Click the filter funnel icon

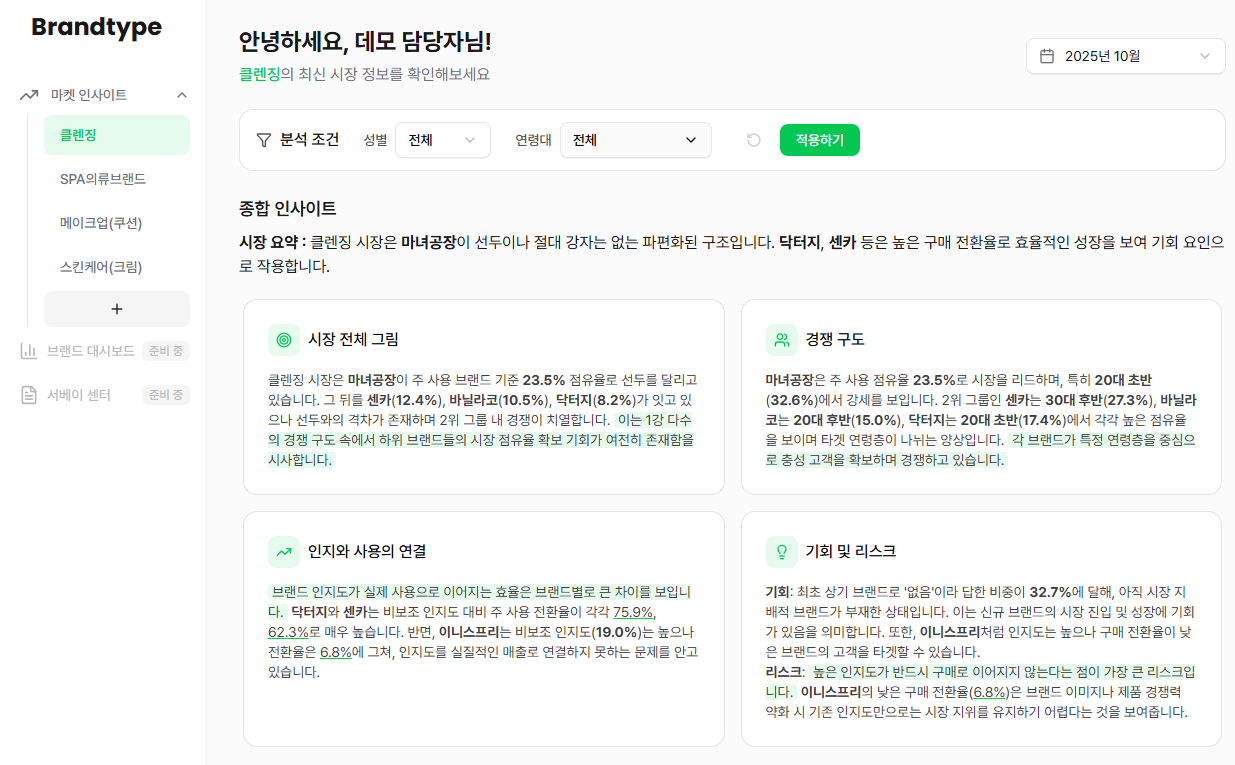pos(264,140)
